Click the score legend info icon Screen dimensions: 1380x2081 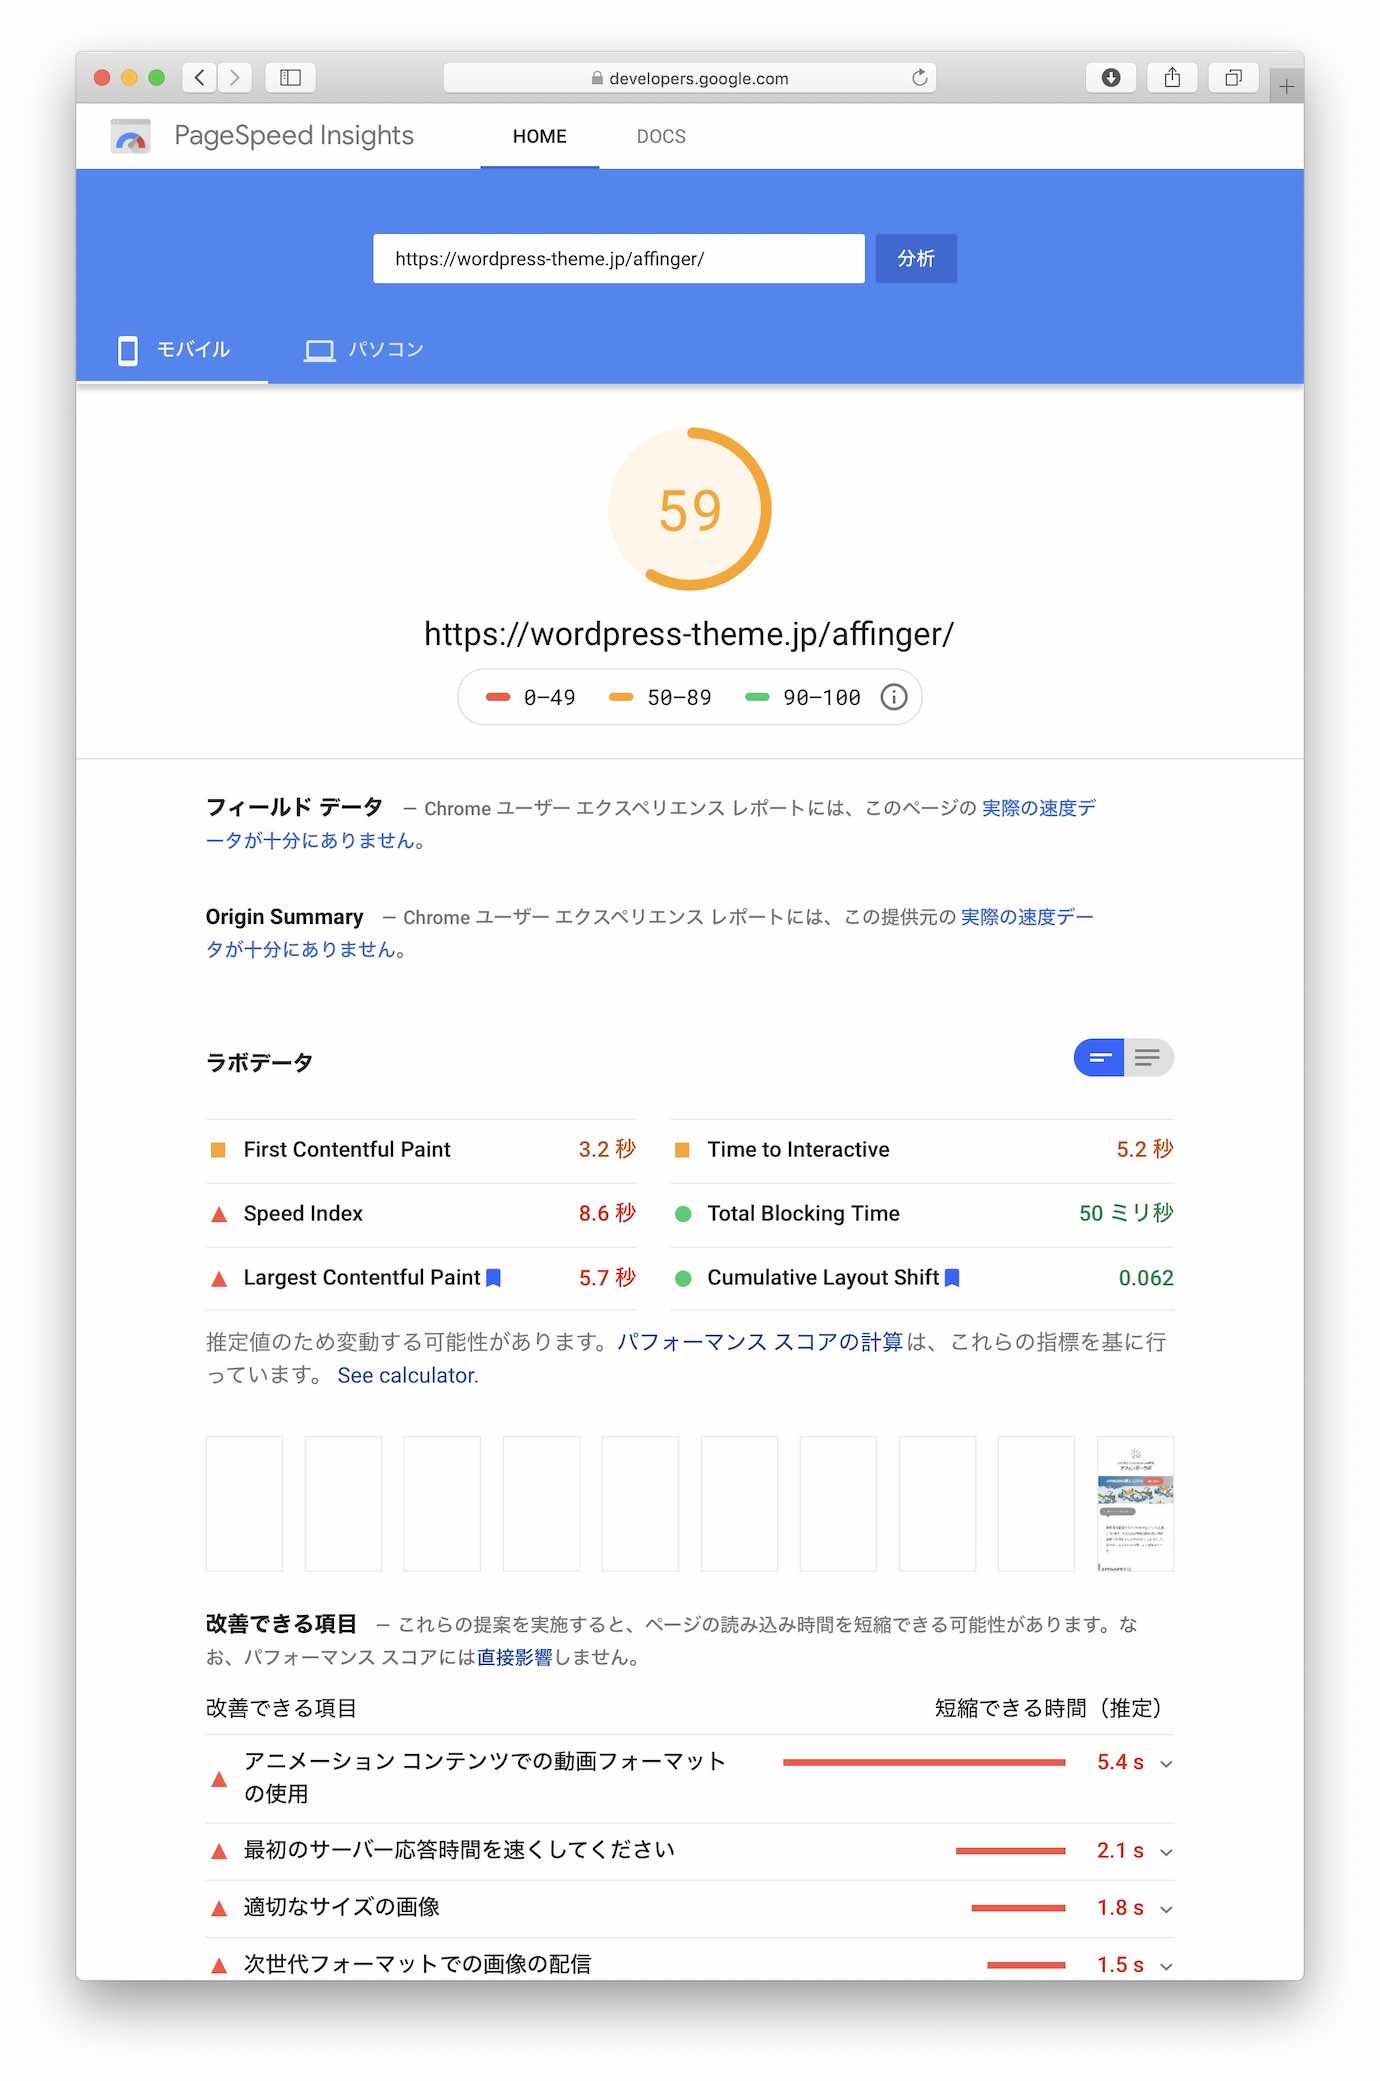pyautogui.click(x=894, y=697)
